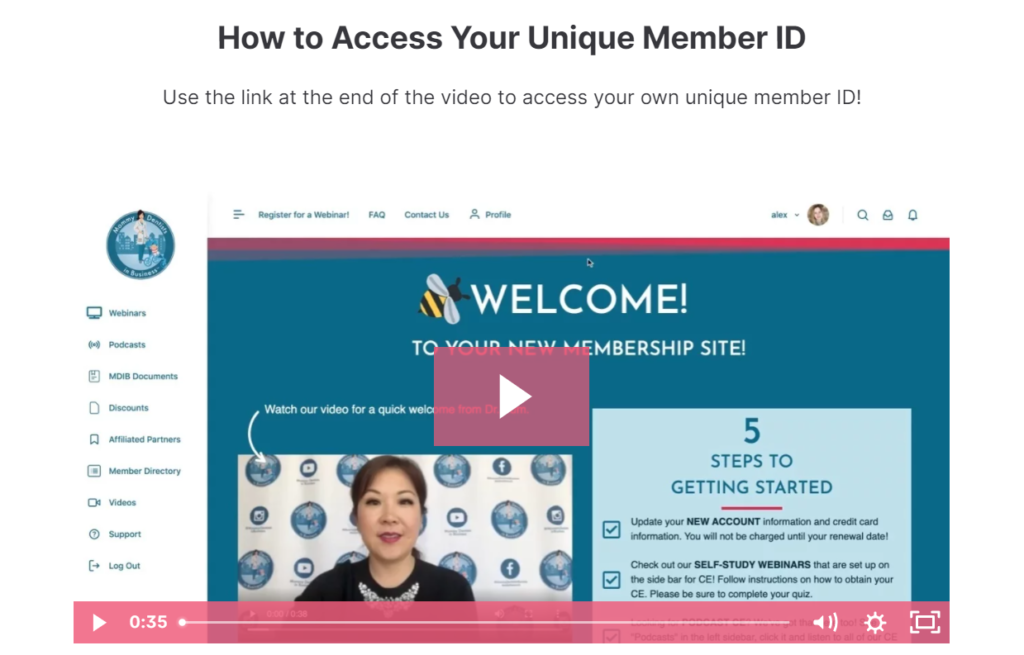The width and height of the screenshot is (1024, 655).
Task: Play the video from the control bar
Action: (99, 622)
